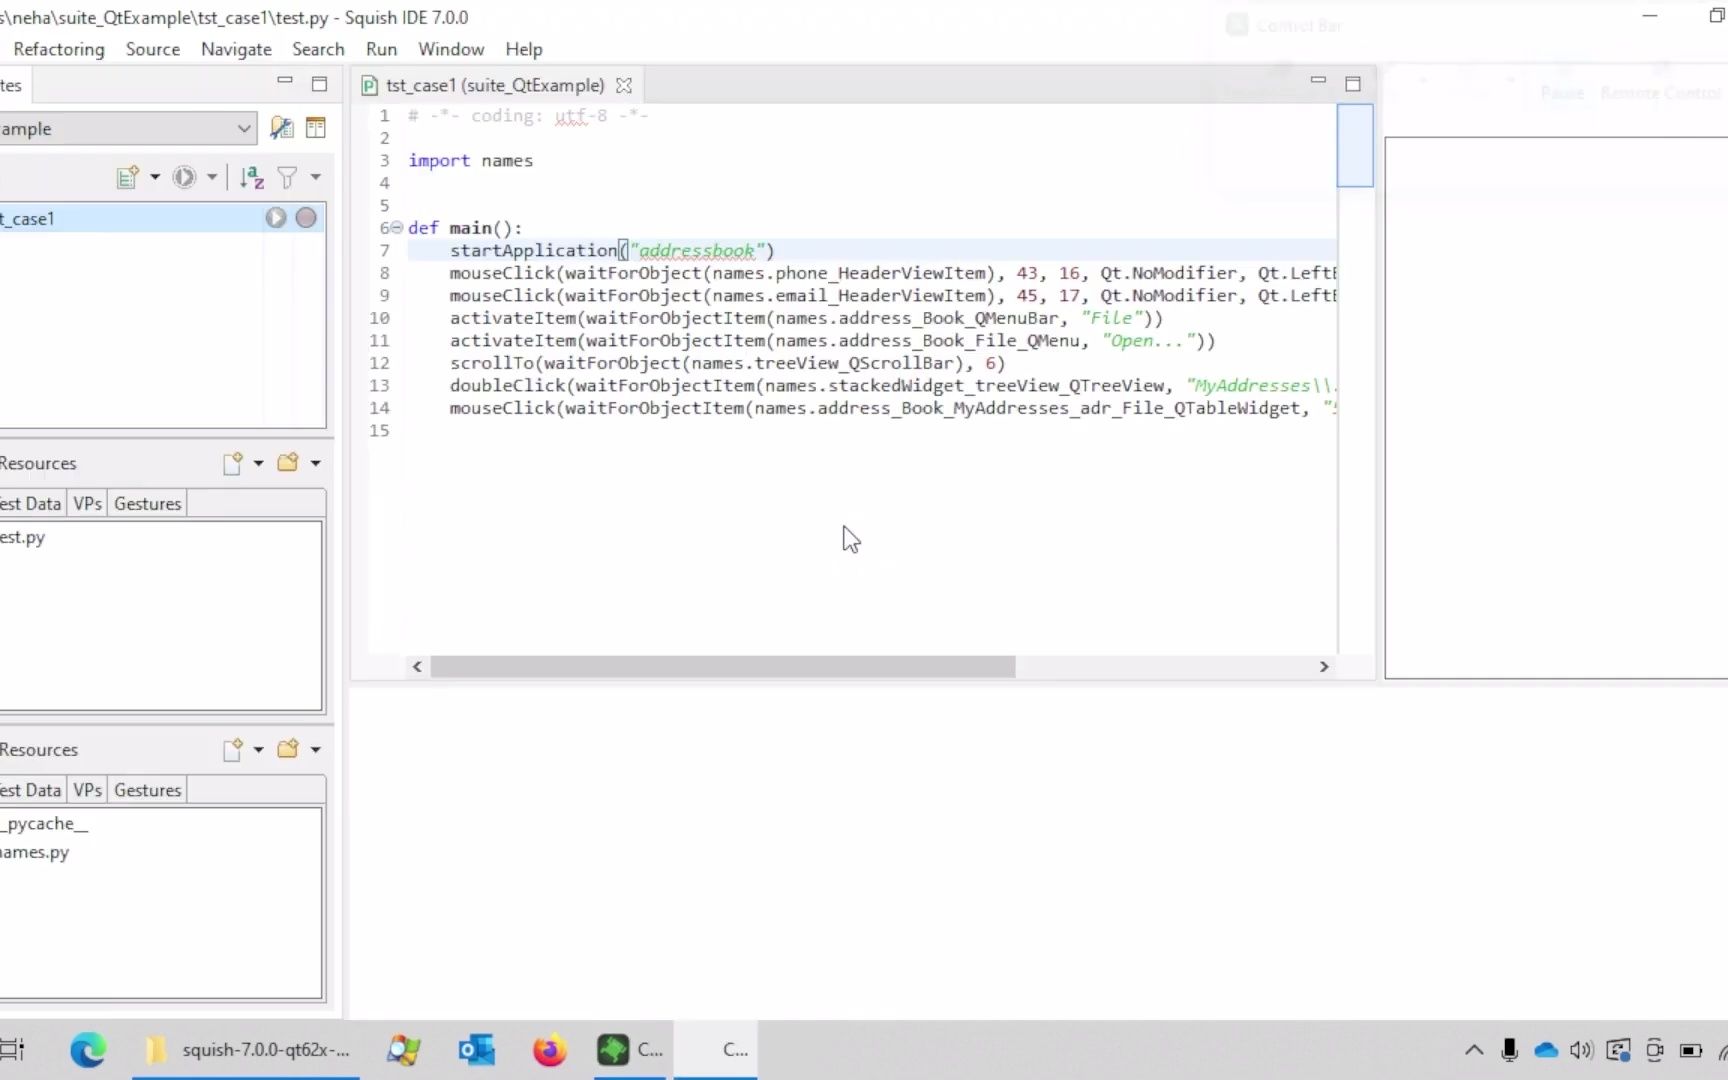Switch to Test Data tab in test case resources
Image resolution: width=1728 pixels, height=1080 pixels.
(31, 503)
